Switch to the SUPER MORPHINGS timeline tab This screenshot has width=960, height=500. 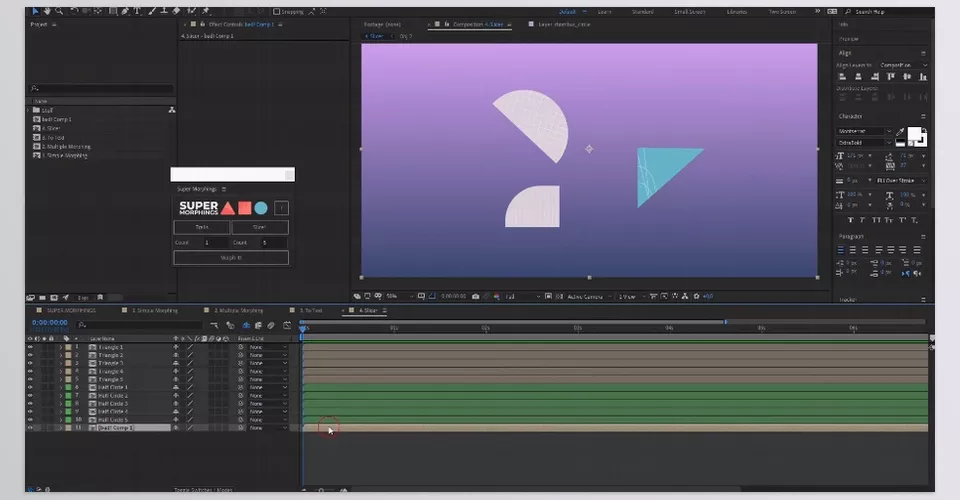(71, 310)
